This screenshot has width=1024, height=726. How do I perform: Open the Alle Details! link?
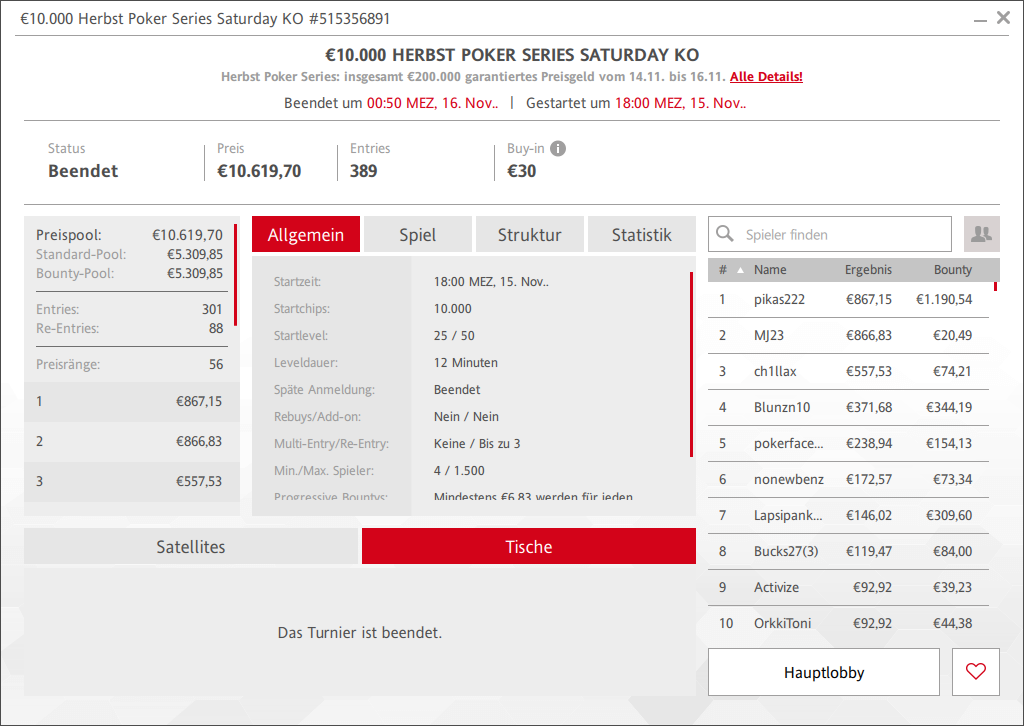click(766, 77)
